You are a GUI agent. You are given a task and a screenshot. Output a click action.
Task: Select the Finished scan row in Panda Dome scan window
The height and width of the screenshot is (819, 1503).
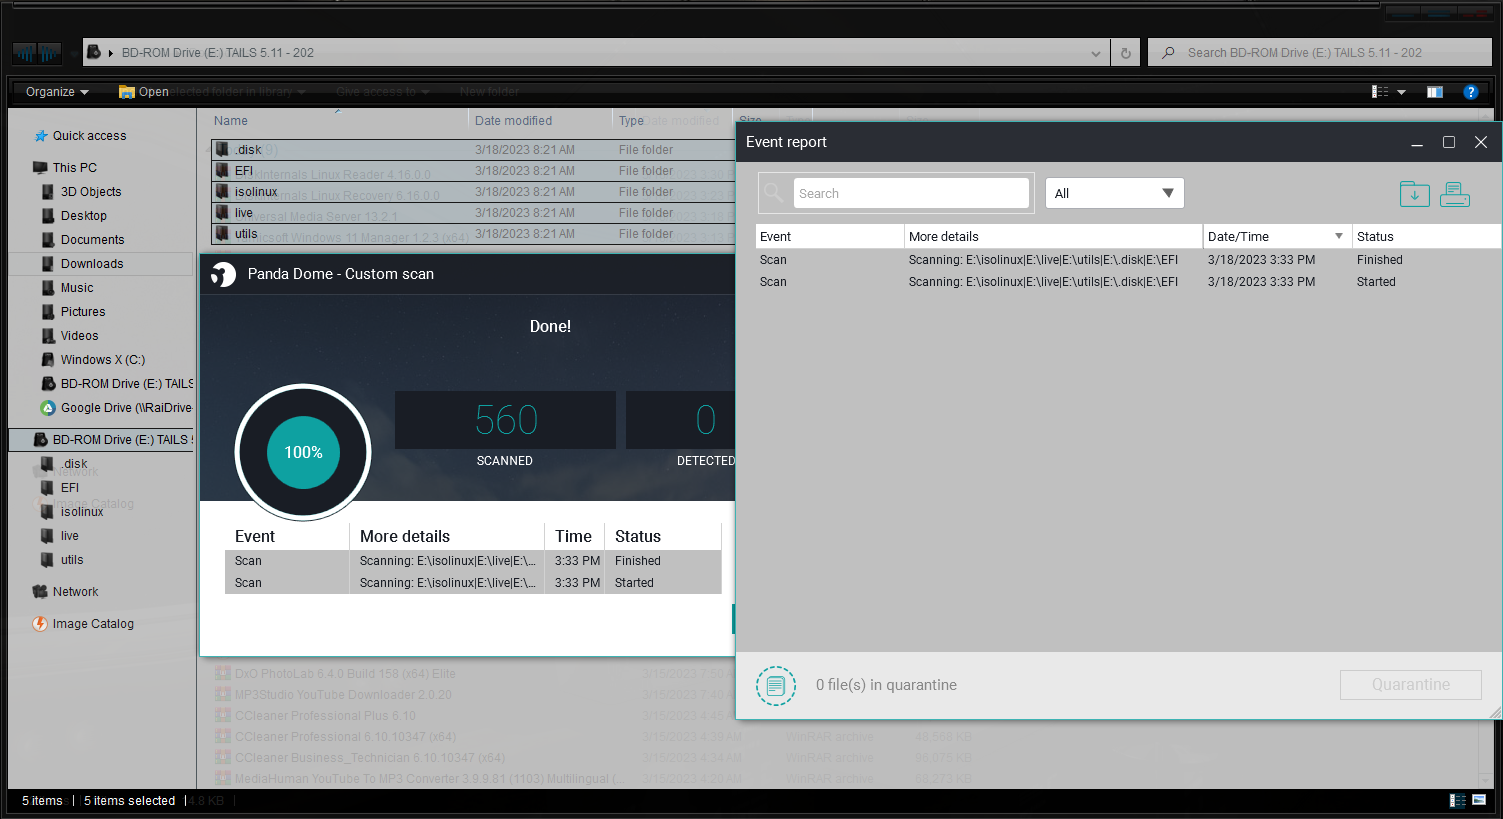[473, 561]
